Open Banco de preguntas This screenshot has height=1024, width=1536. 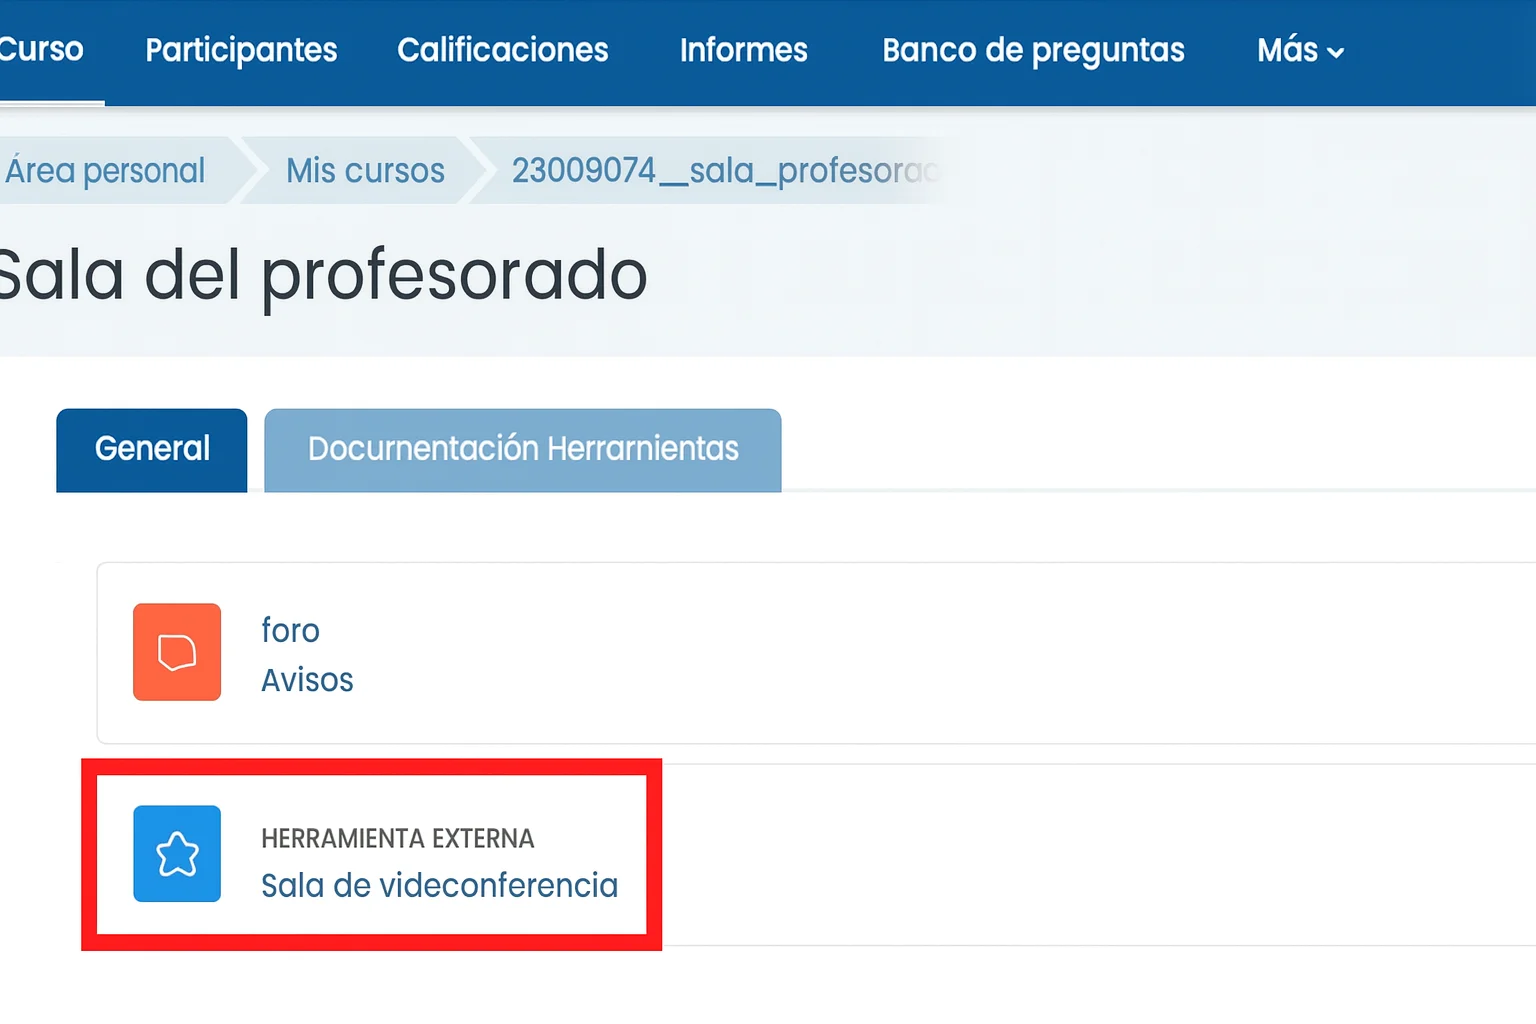pos(1033,50)
